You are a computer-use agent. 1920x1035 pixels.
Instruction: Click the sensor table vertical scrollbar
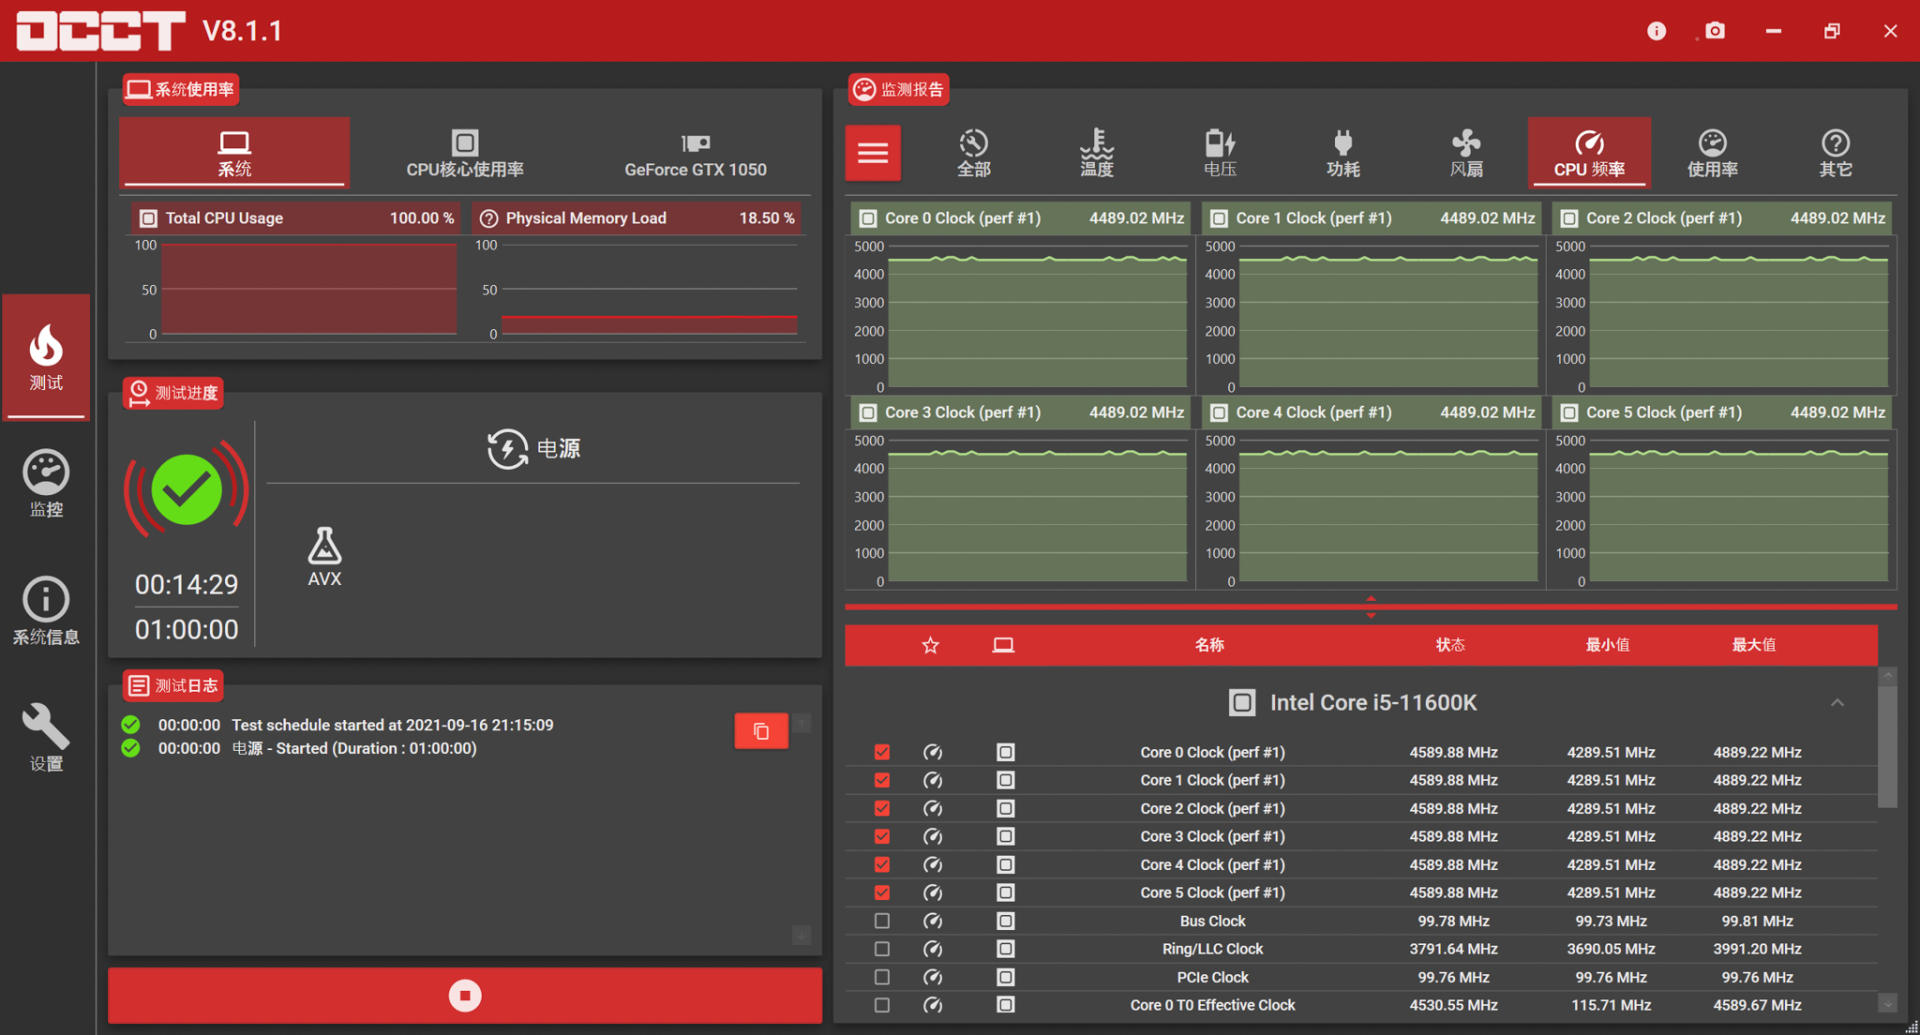pos(1887,745)
